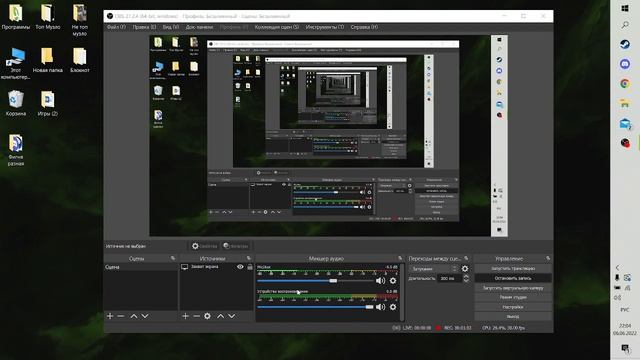640x360 pixels.
Task: Remove selected source with minus icon
Action: (196, 316)
